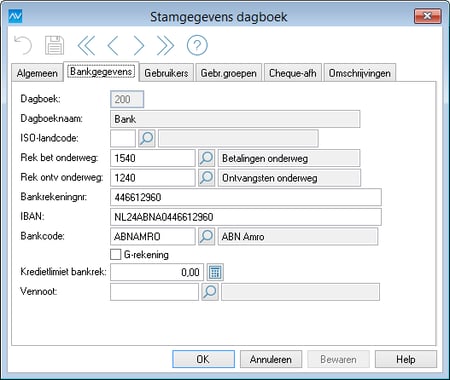Open Vennoot lookup magnifier
Screen dimensions: 450x380
[x=210, y=292]
